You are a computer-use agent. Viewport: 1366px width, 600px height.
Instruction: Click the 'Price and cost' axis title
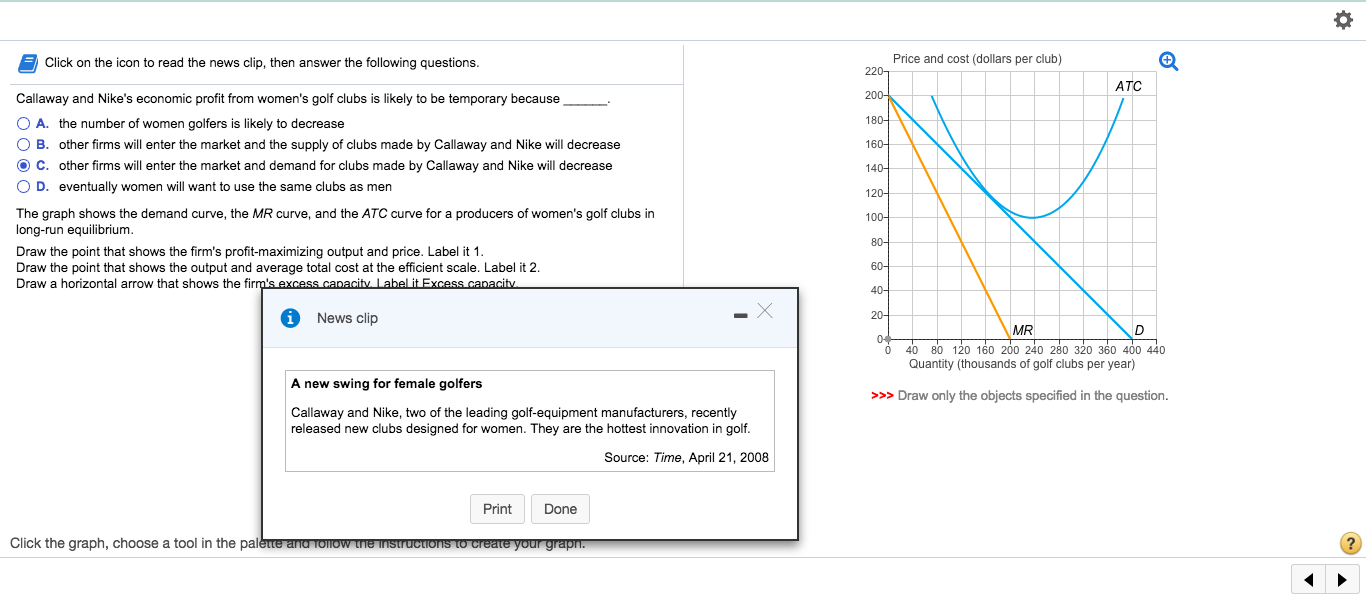point(977,59)
